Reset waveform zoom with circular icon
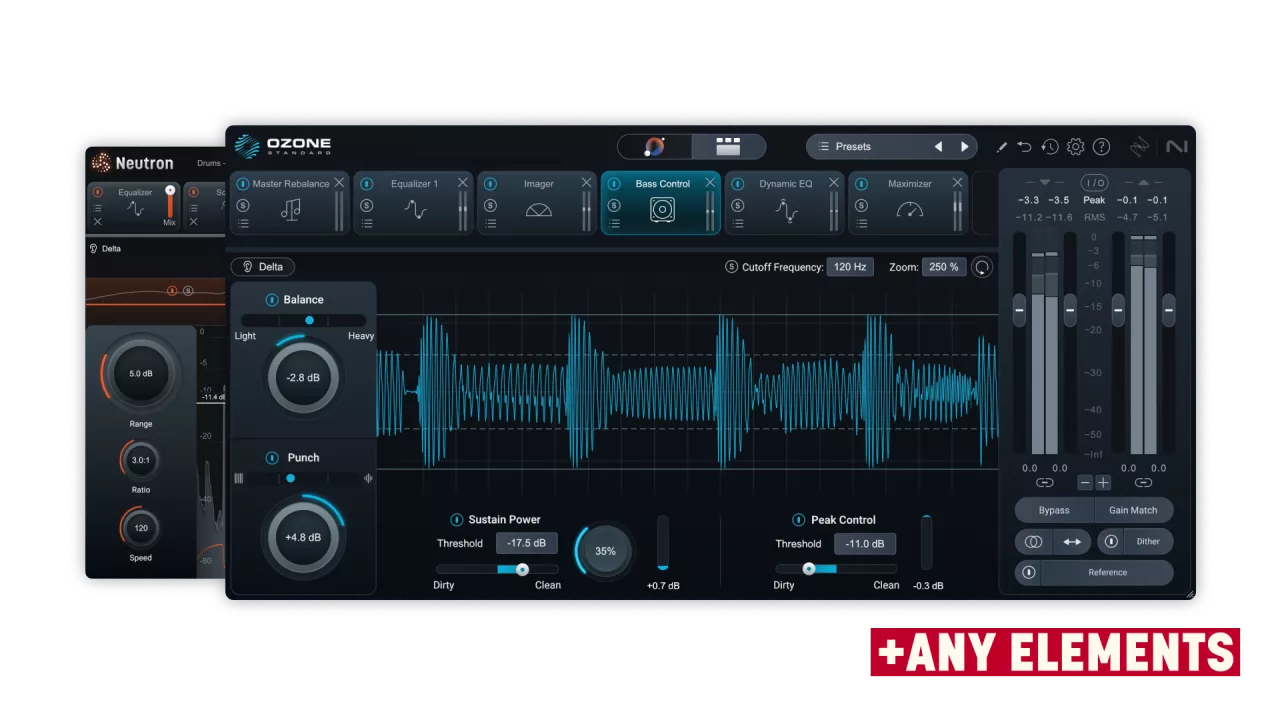This screenshot has height=720, width=1280. (982, 267)
